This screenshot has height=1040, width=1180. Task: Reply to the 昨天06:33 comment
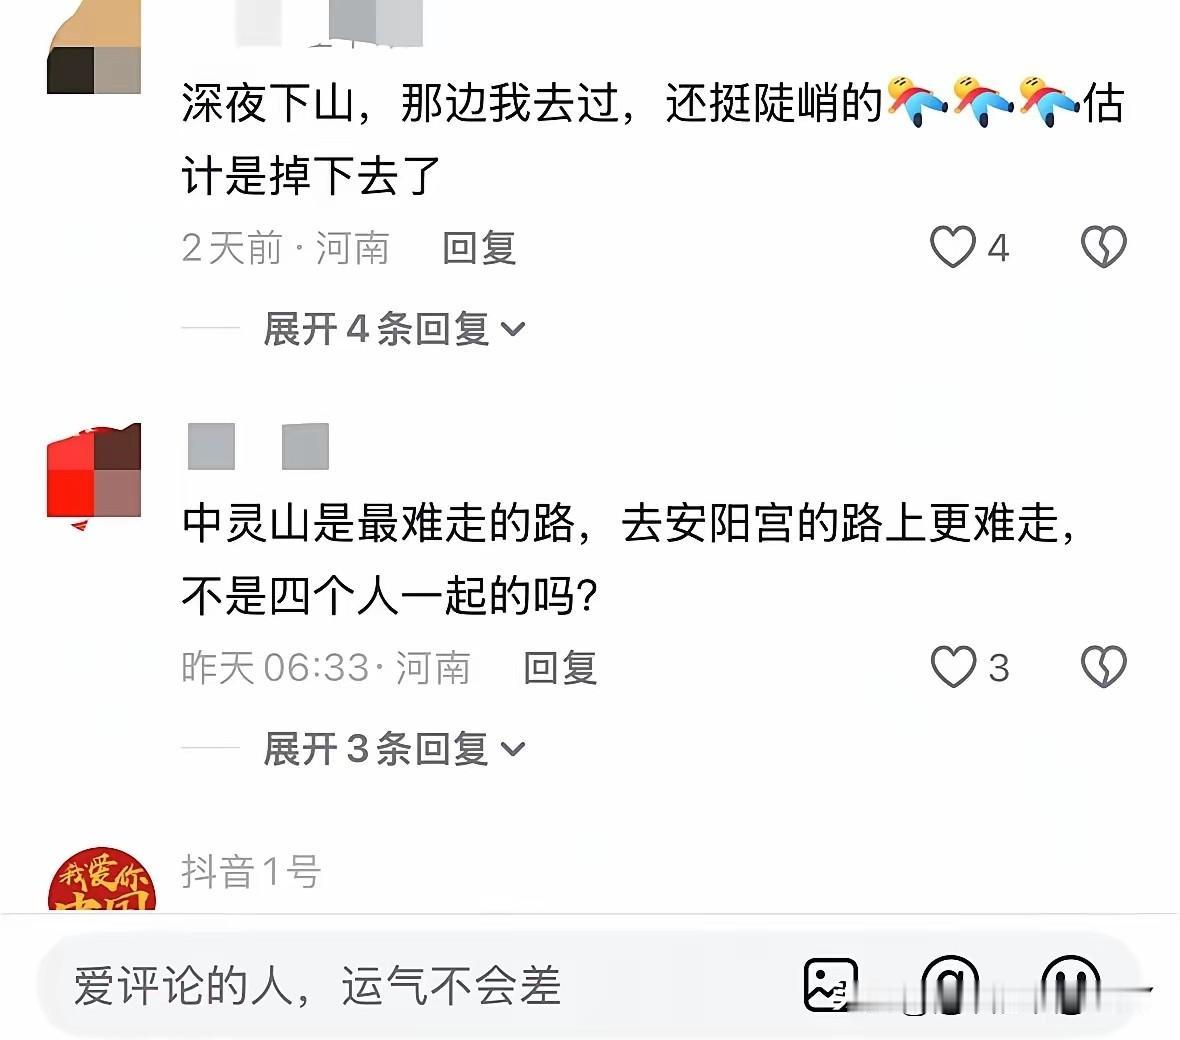560,668
